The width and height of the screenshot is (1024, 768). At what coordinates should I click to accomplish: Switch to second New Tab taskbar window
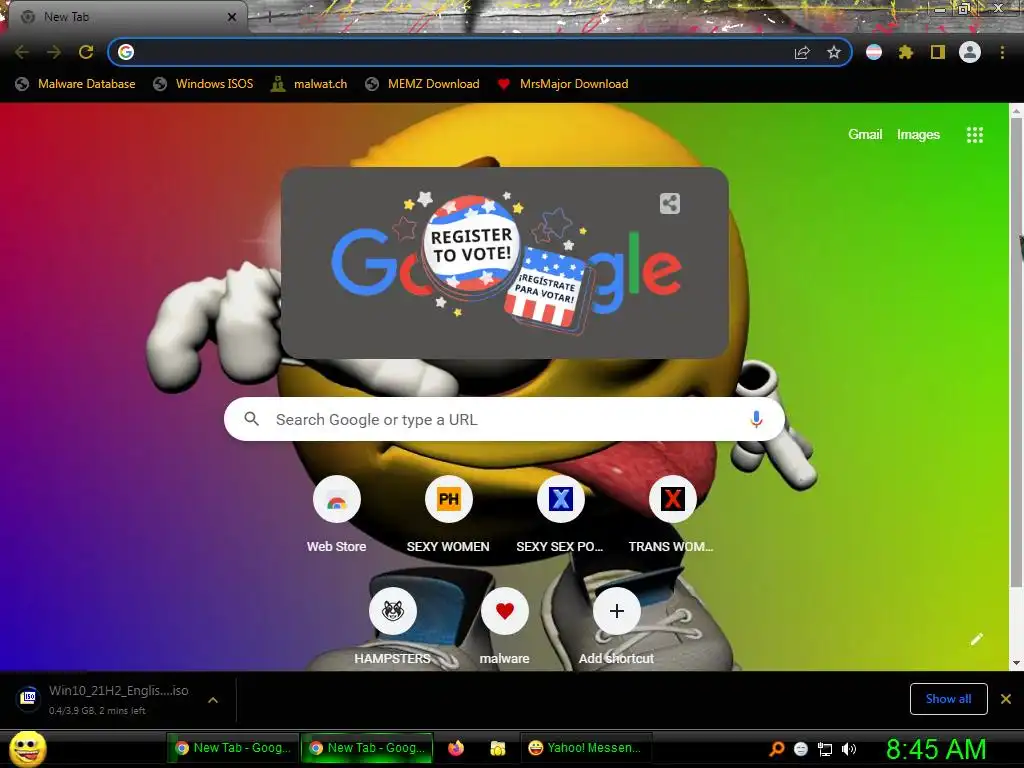click(x=367, y=748)
